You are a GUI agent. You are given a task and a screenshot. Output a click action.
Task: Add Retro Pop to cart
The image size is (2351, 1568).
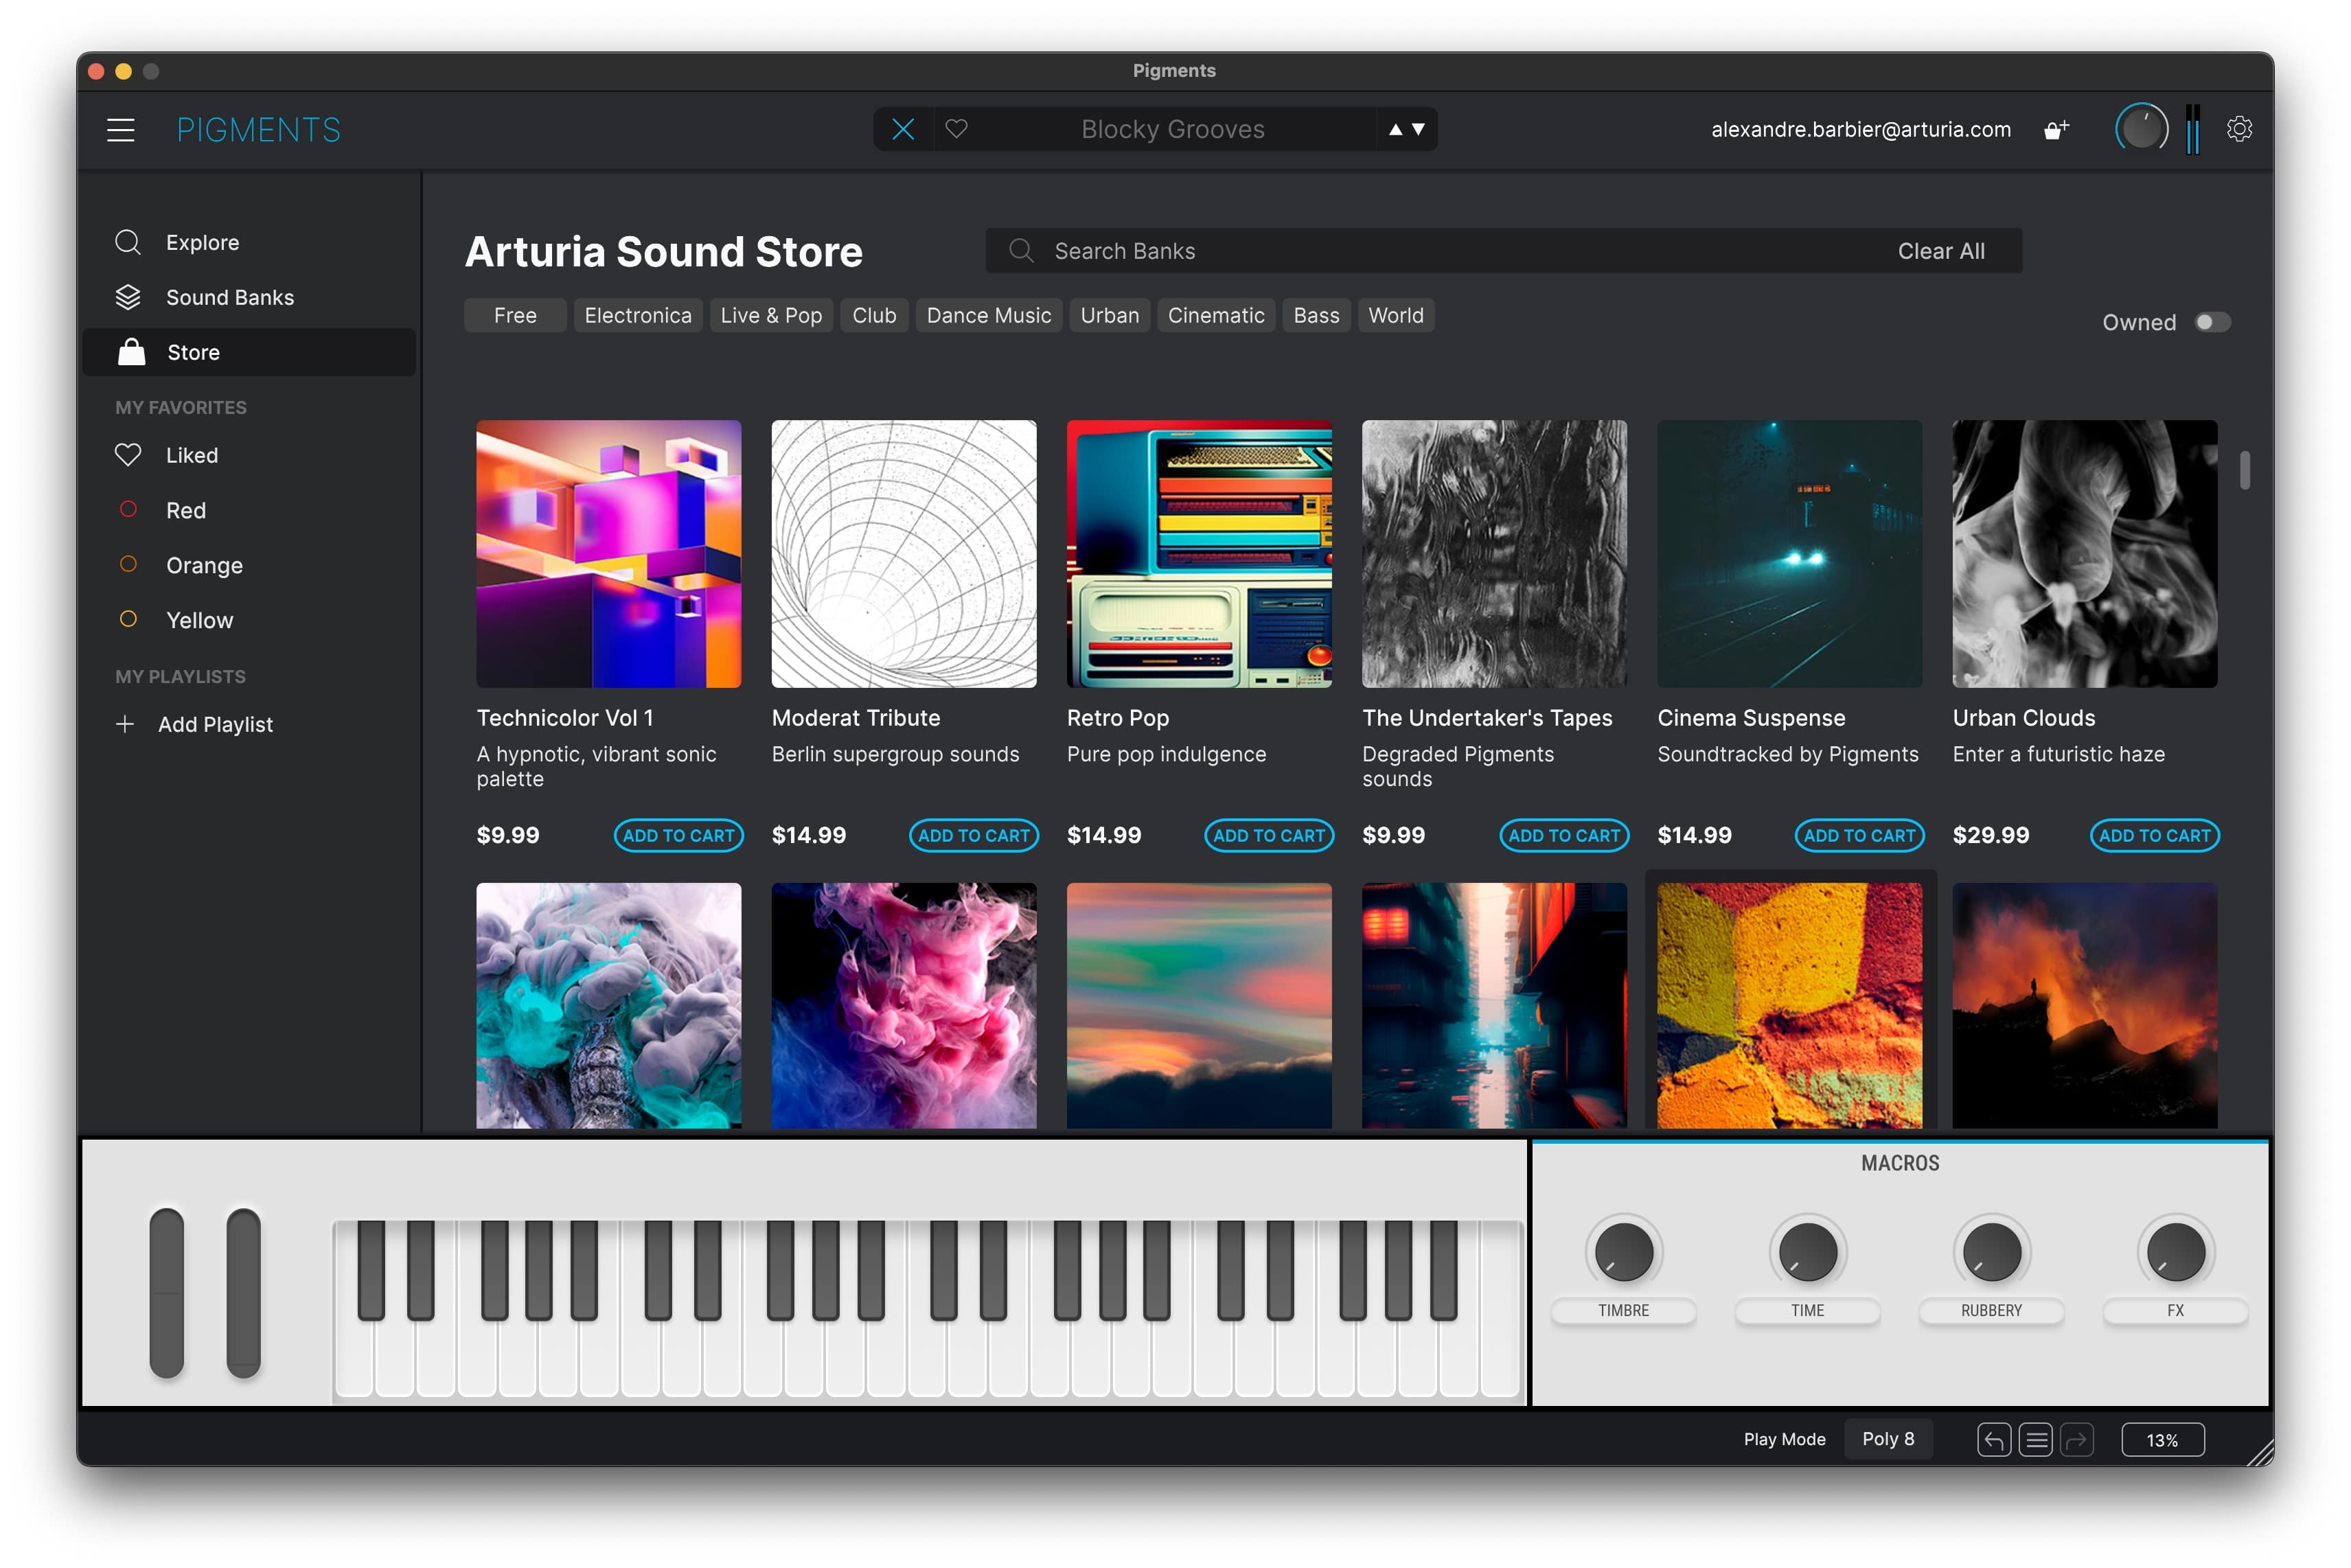point(1268,836)
